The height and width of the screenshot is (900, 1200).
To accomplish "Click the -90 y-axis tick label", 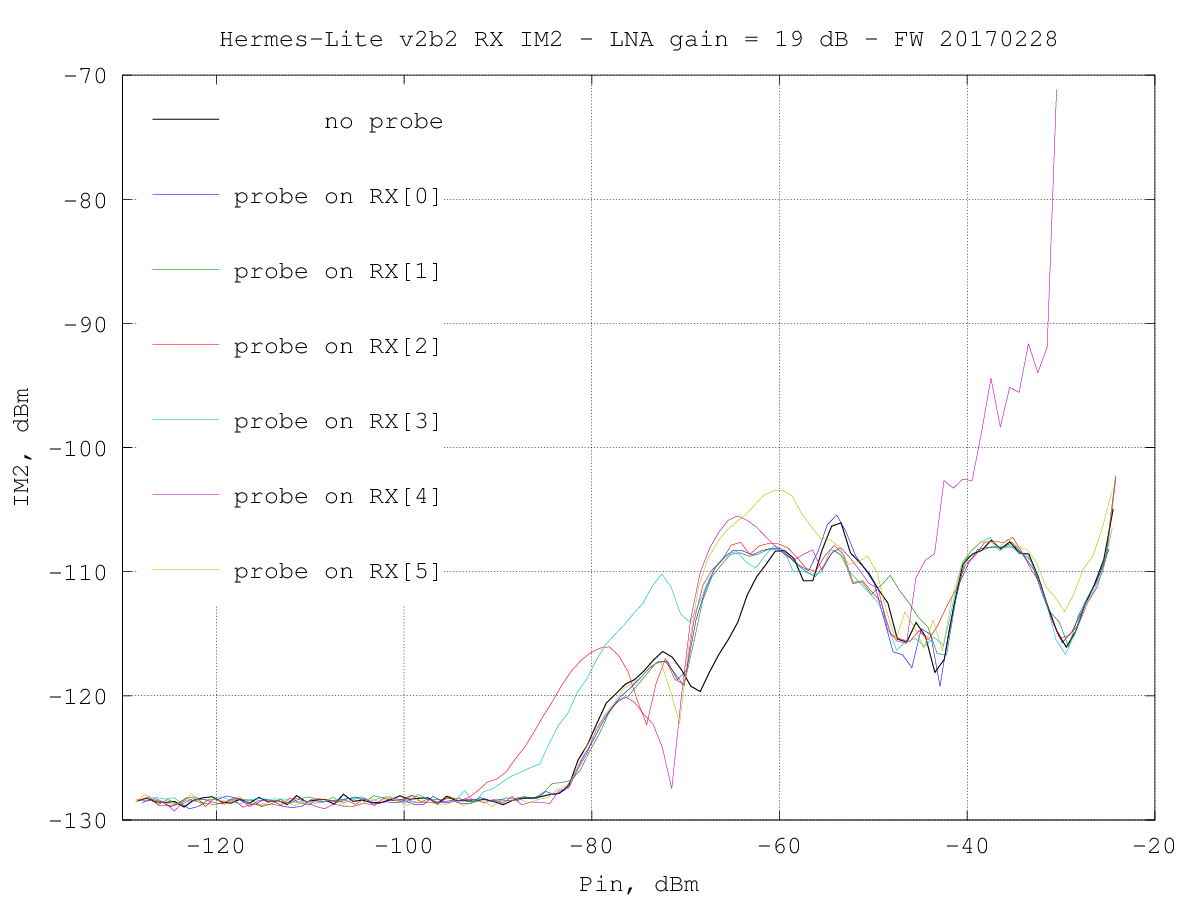I will (86, 324).
